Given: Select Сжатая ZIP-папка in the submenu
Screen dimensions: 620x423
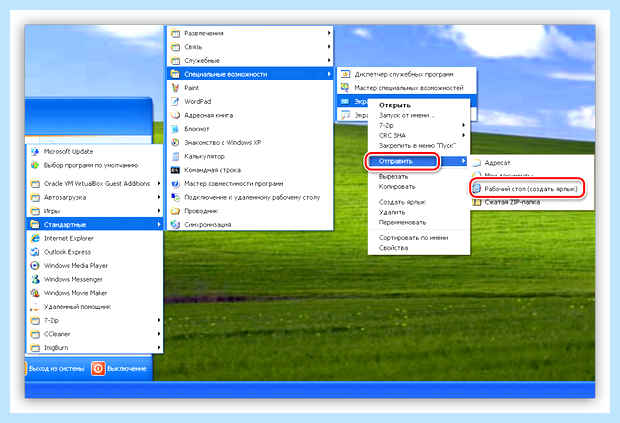Looking at the screenshot, I should 512,202.
